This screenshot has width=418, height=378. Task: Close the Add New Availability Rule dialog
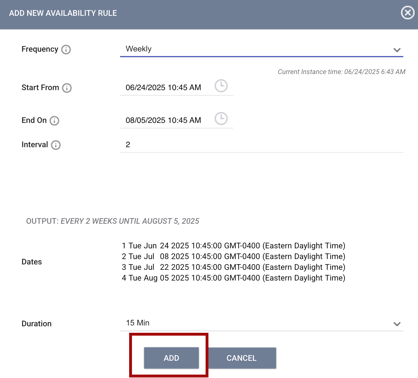(407, 13)
